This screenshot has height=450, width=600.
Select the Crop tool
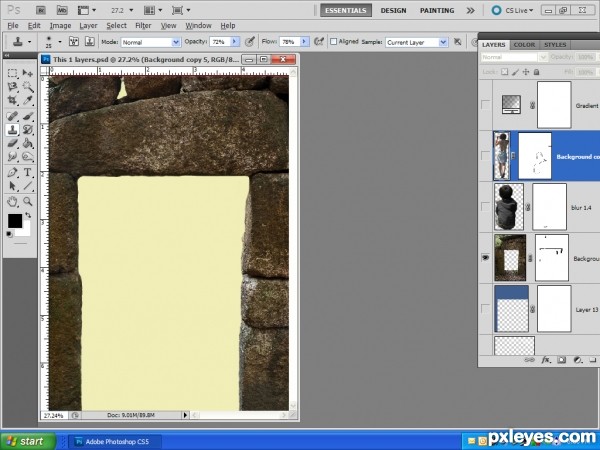(12, 100)
